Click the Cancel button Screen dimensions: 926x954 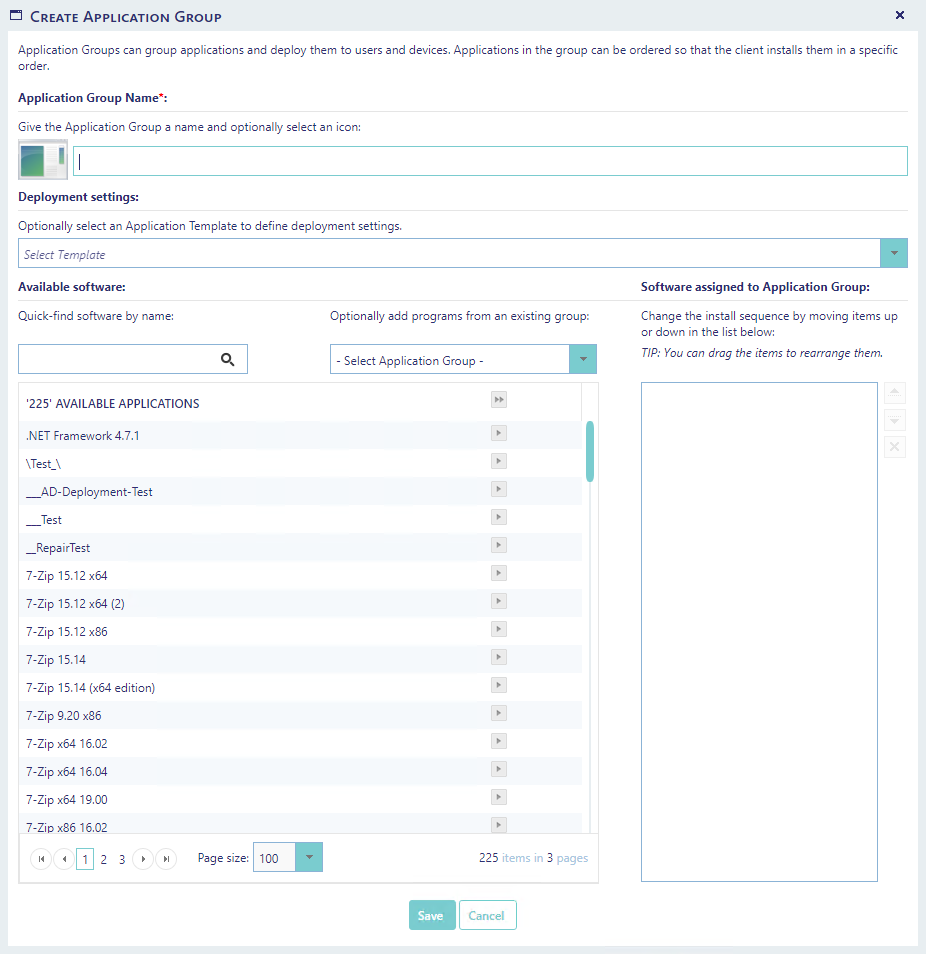pos(487,916)
